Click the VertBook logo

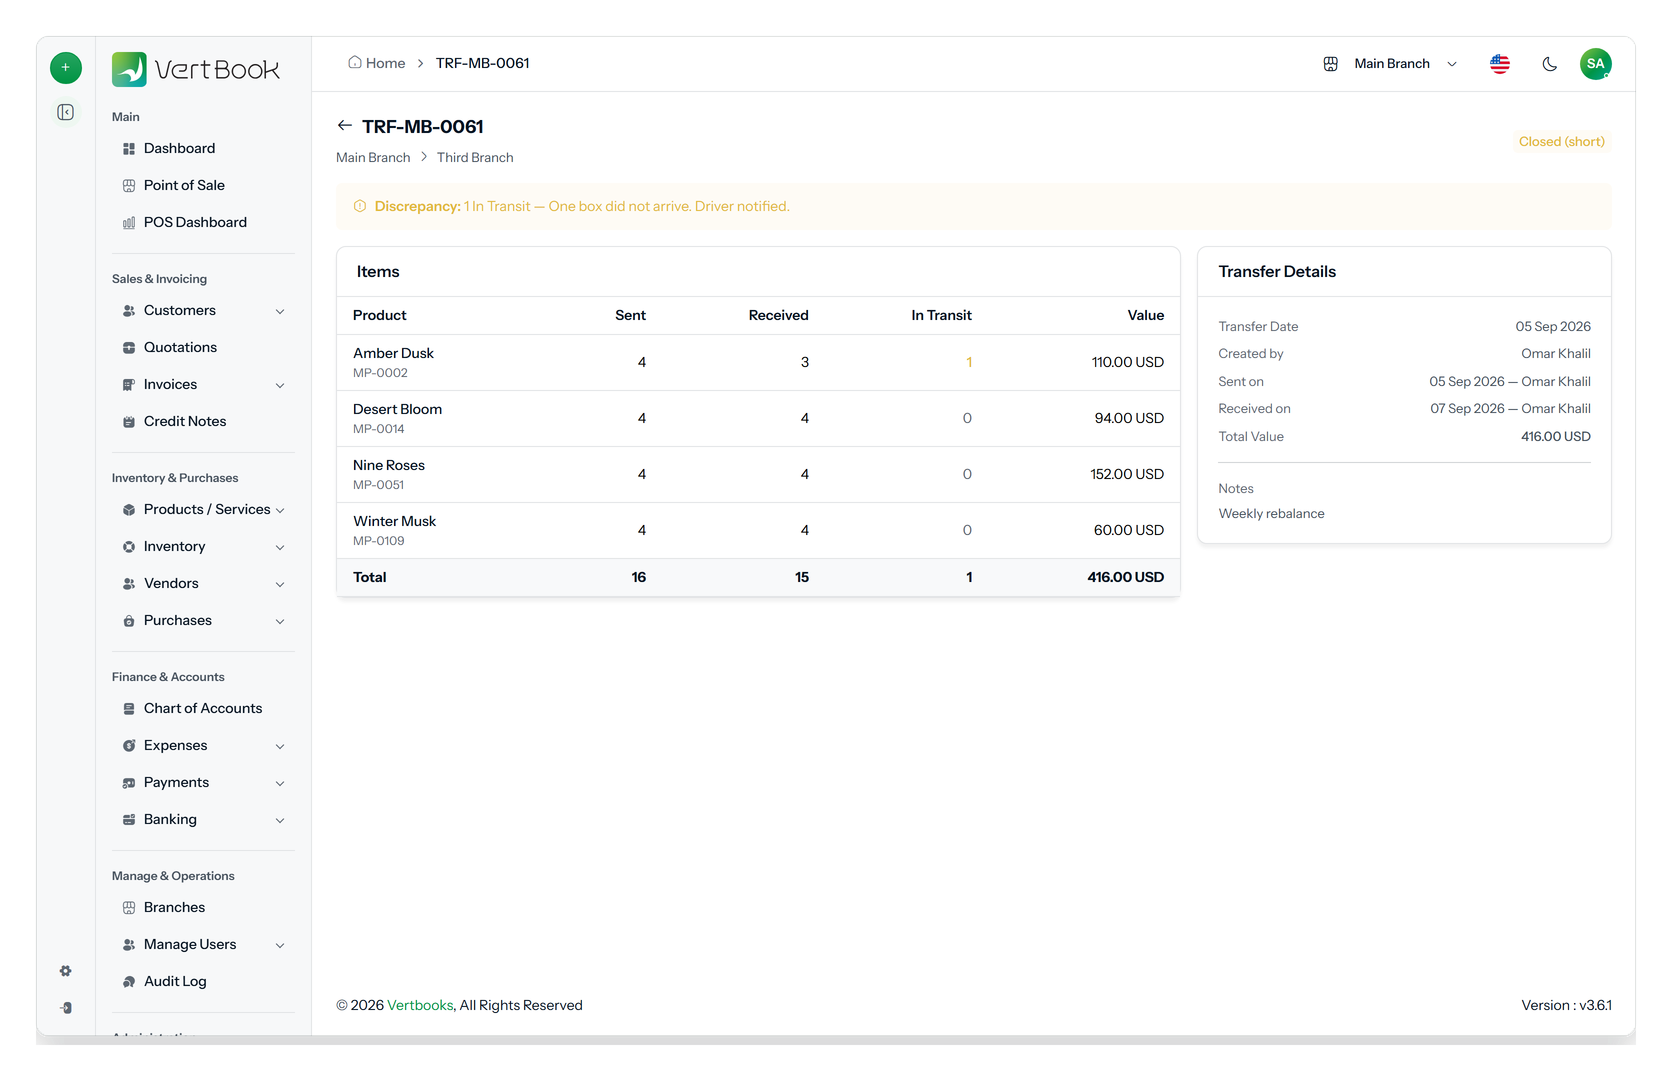(196, 69)
